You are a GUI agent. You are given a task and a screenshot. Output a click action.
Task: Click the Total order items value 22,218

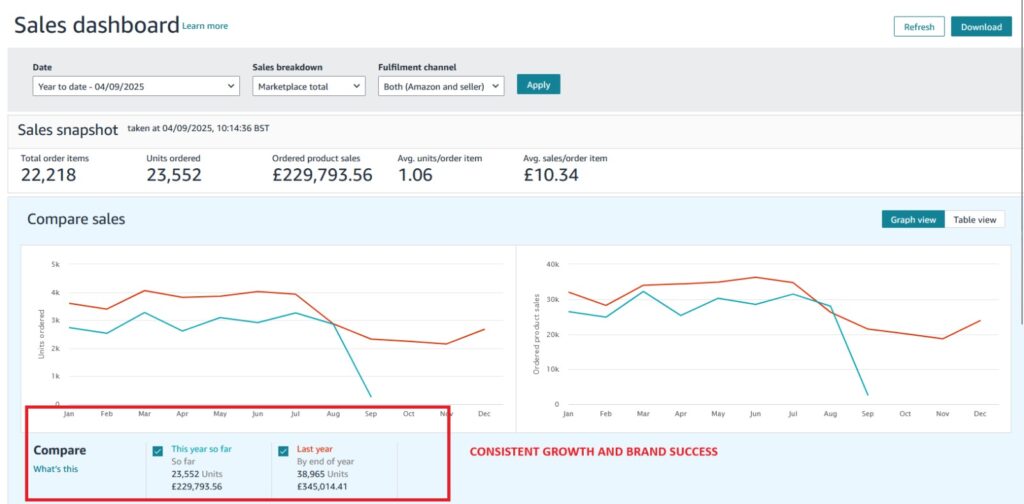[x=48, y=175]
